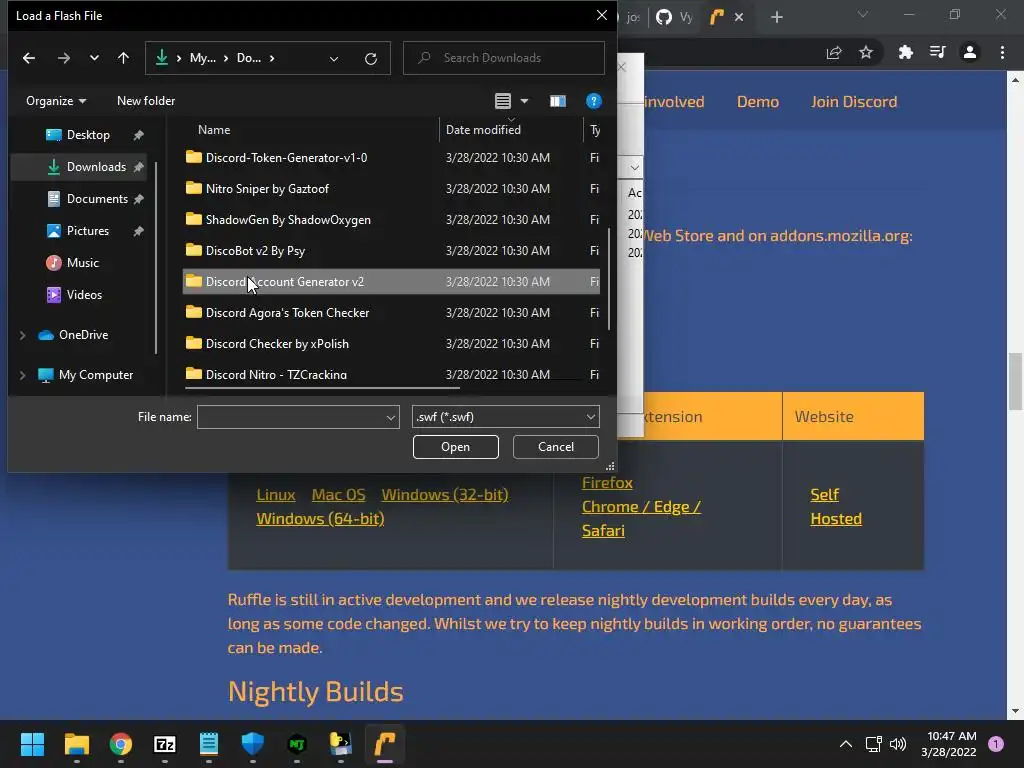
Task: Open the File name history dropdown
Action: coord(391,417)
